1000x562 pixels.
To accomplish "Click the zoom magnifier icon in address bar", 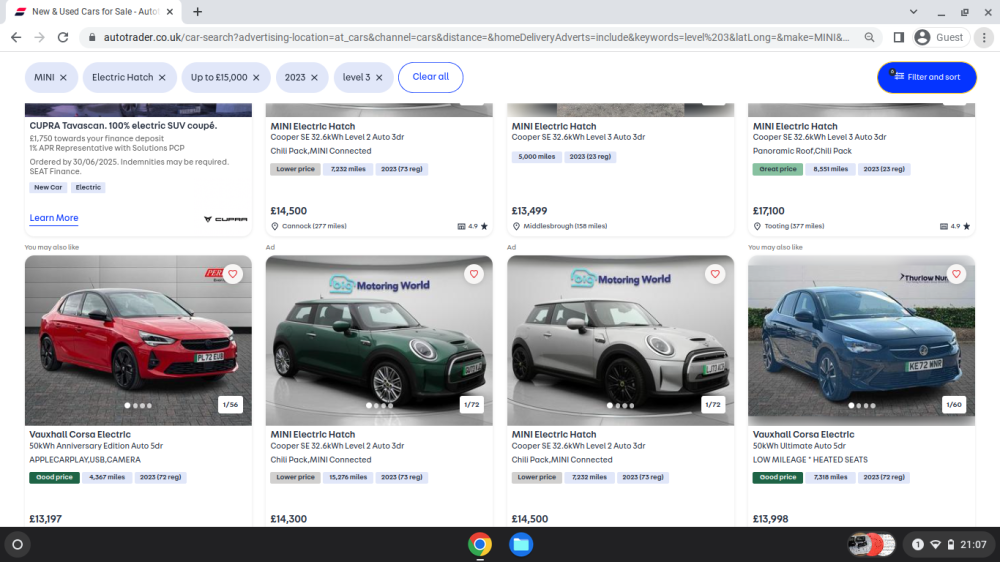I will [869, 38].
